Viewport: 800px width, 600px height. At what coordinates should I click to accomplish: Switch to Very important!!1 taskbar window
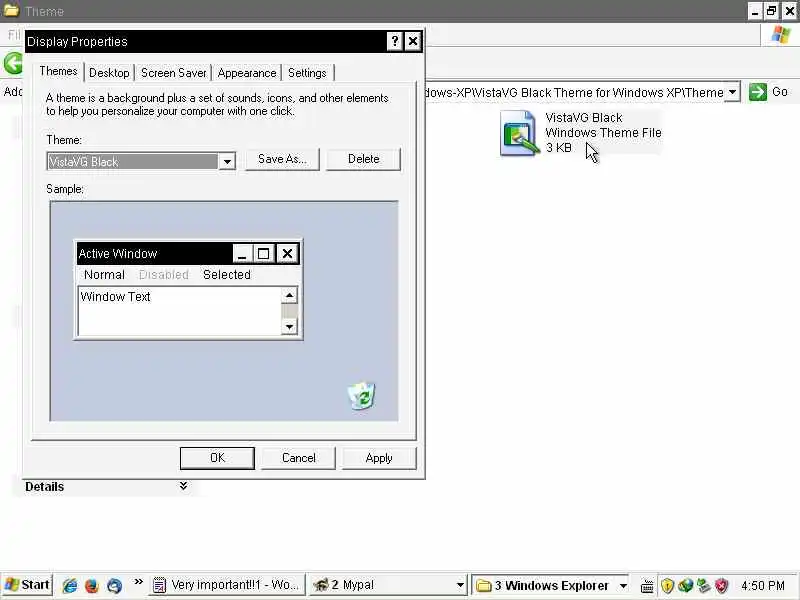pyautogui.click(x=227, y=585)
